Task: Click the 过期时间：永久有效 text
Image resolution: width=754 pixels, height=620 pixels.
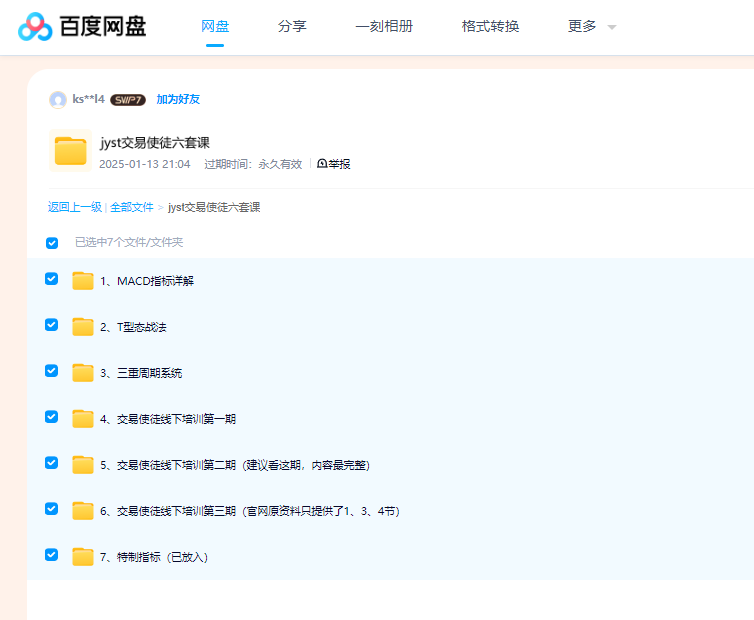Action: 253,164
